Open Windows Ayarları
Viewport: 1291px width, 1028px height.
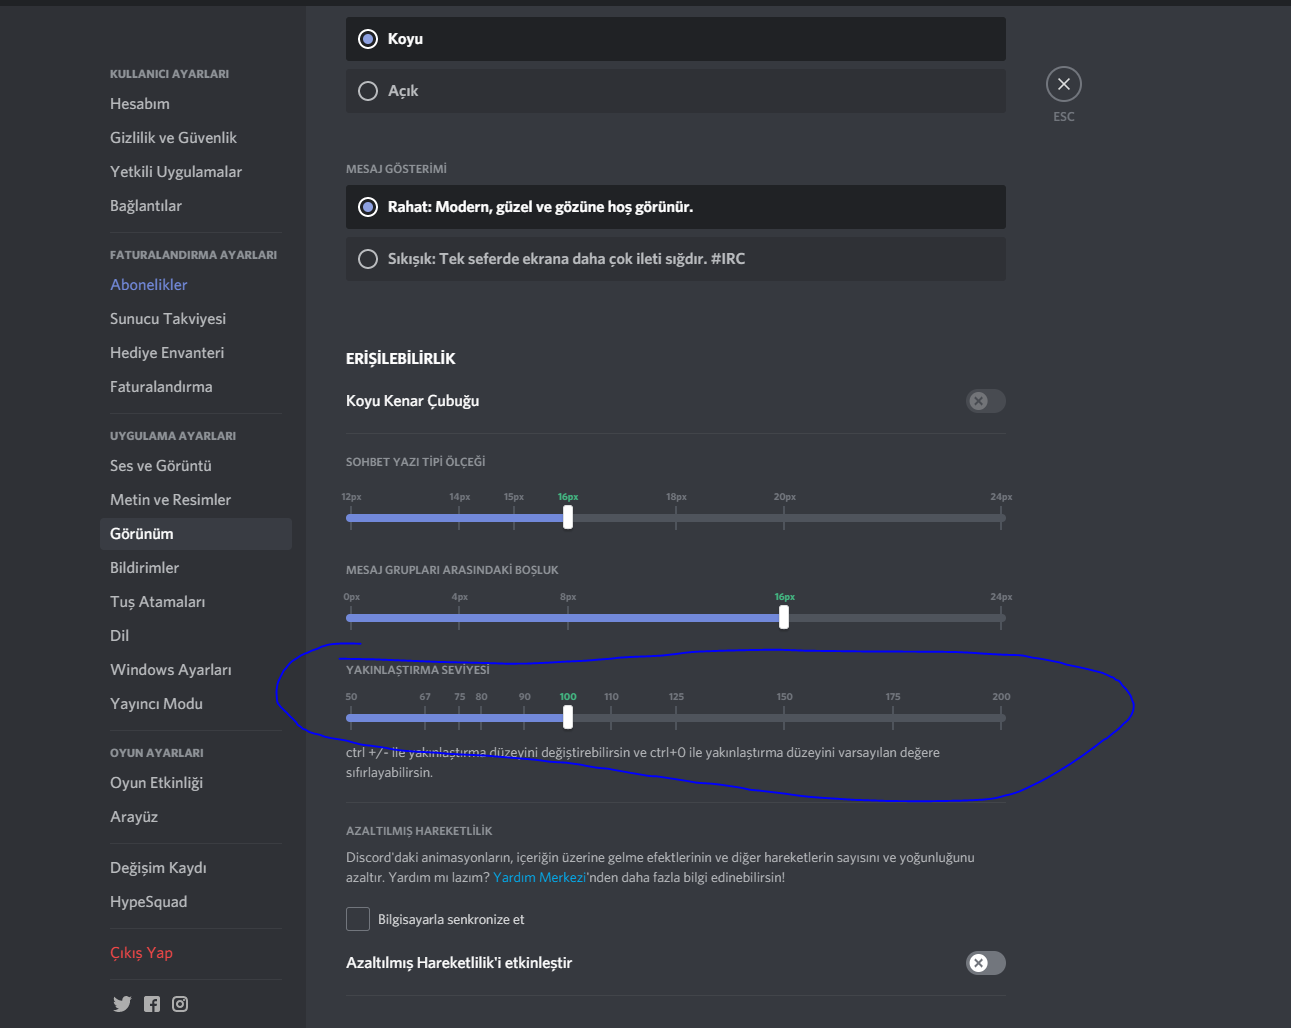196,670
